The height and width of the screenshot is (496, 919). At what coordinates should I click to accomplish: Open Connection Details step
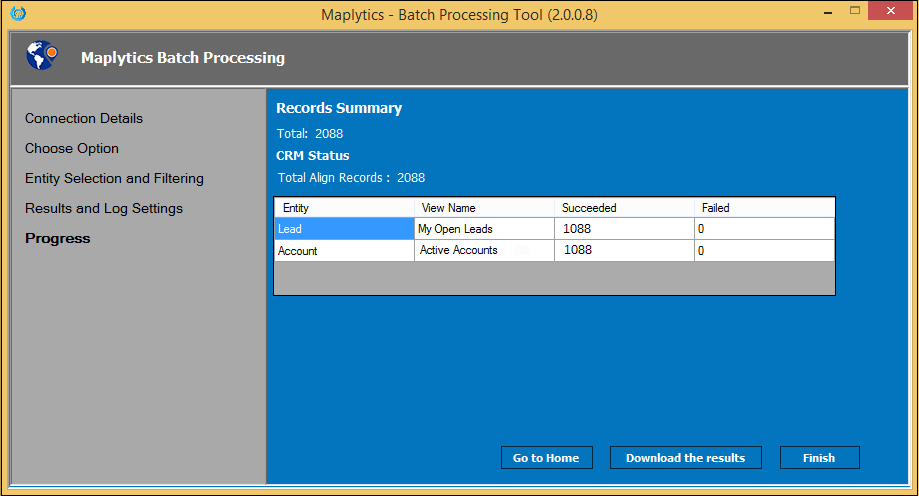(x=84, y=118)
